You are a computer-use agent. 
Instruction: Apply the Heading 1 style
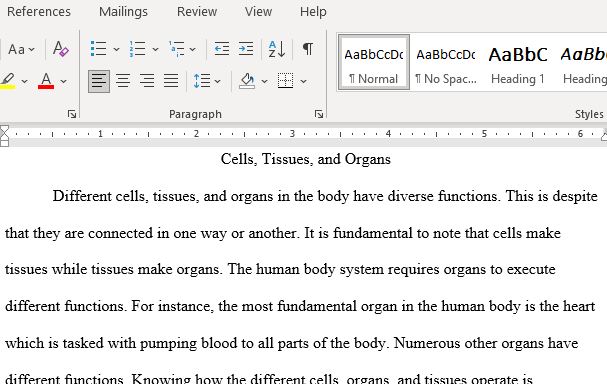click(x=518, y=62)
